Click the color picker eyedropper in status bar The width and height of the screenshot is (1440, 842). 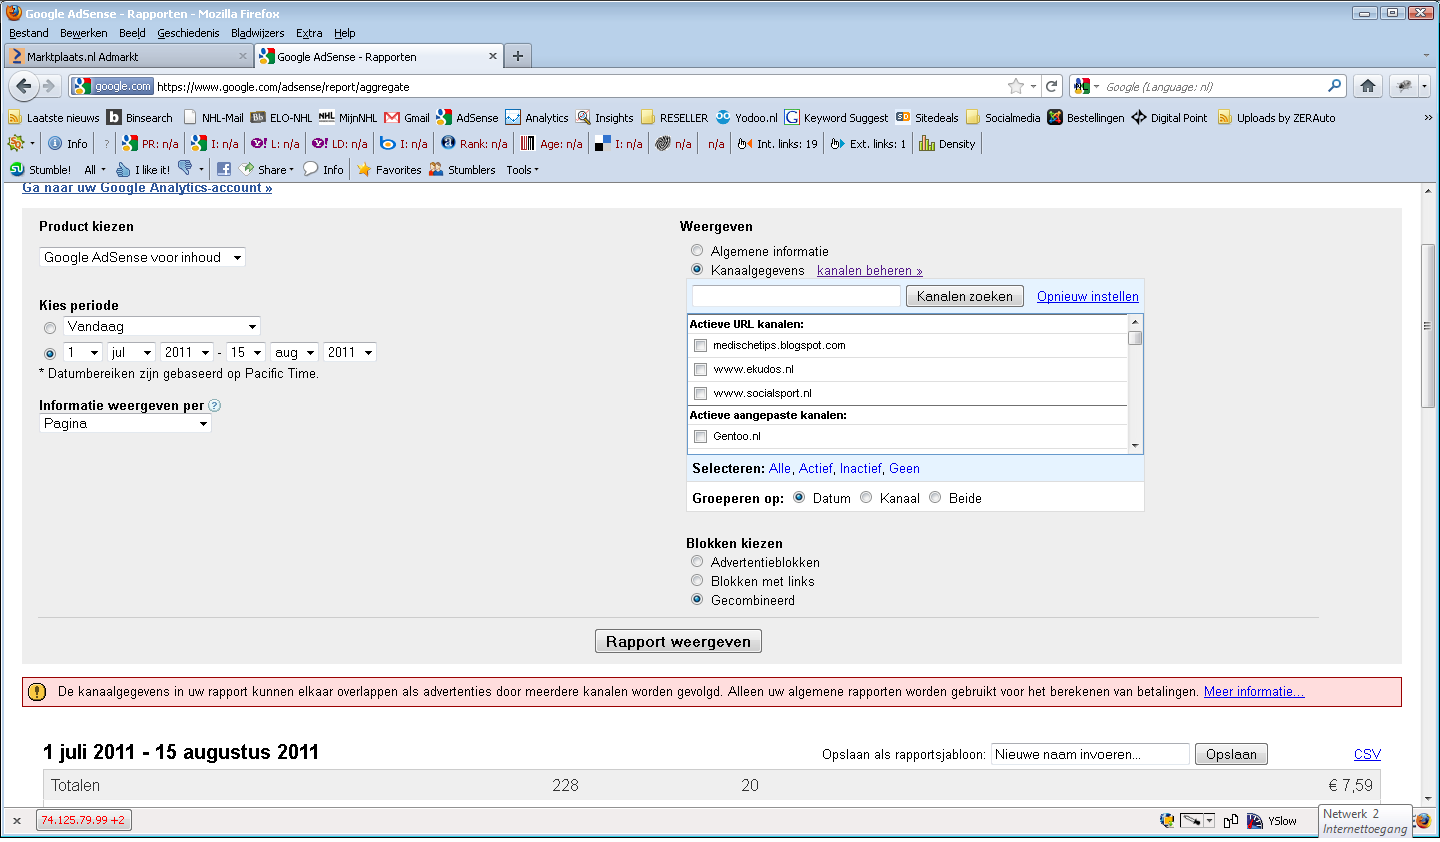(x=1191, y=821)
